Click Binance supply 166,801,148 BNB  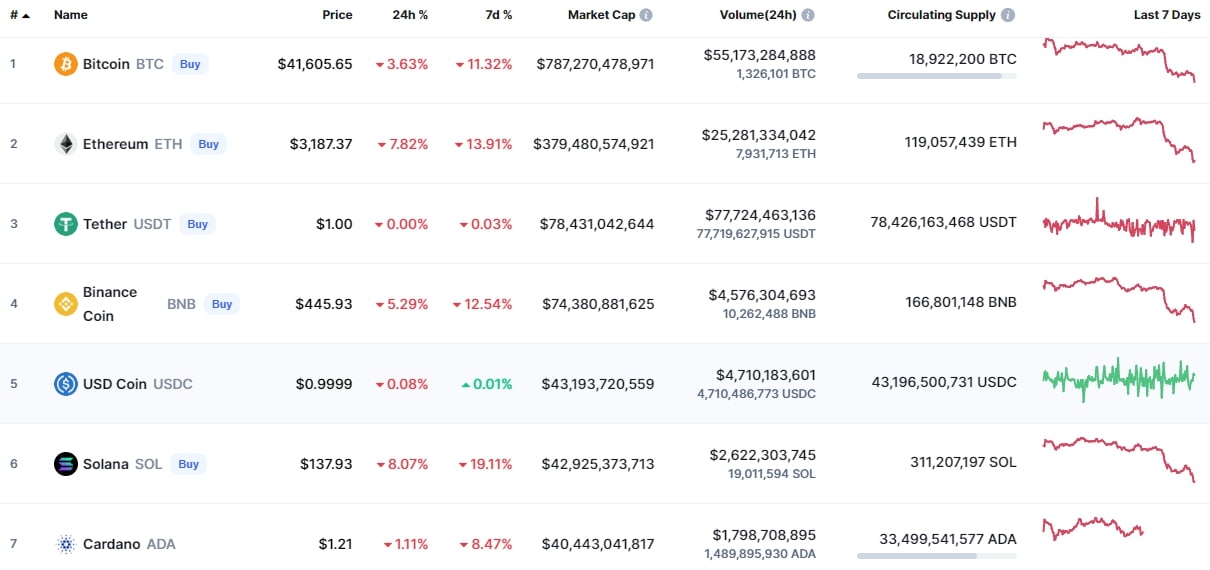coord(961,302)
